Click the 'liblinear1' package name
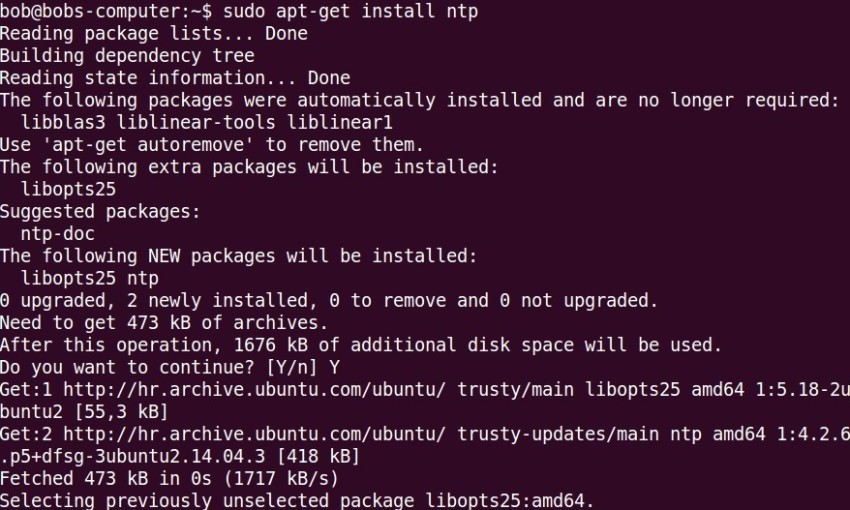This screenshot has height=510, width=850. point(339,122)
